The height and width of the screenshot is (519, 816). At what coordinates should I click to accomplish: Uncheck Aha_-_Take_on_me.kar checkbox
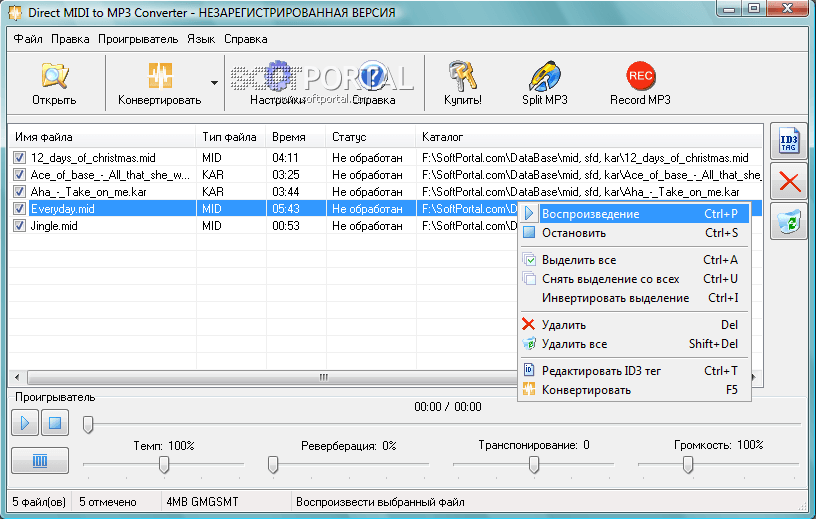click(19, 192)
